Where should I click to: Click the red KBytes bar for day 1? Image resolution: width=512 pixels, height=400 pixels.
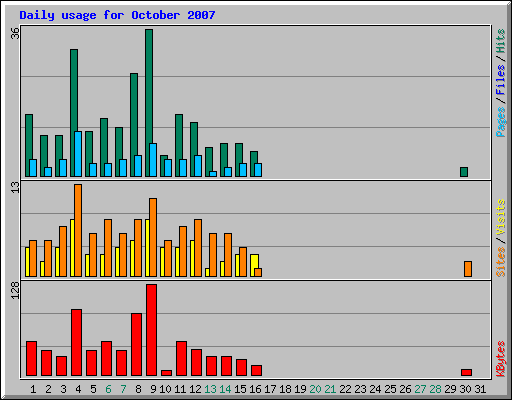click(31, 359)
